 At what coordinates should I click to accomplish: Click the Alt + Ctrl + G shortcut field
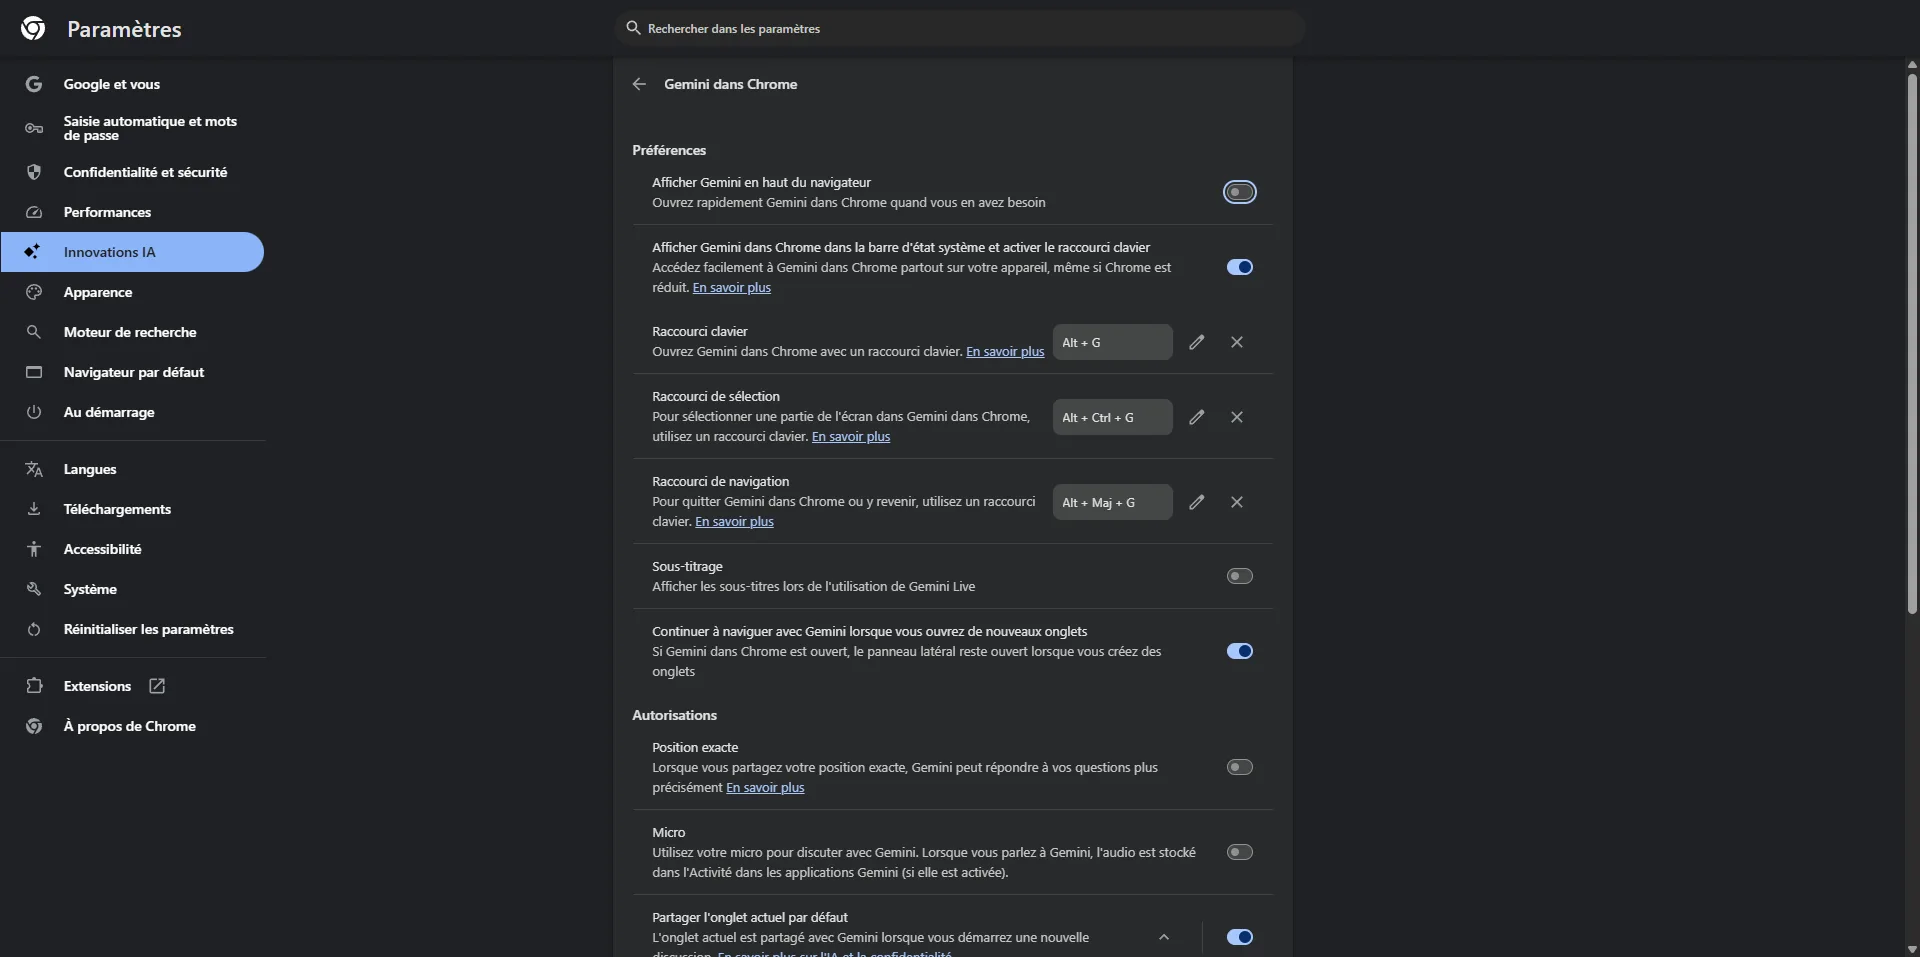(x=1113, y=417)
